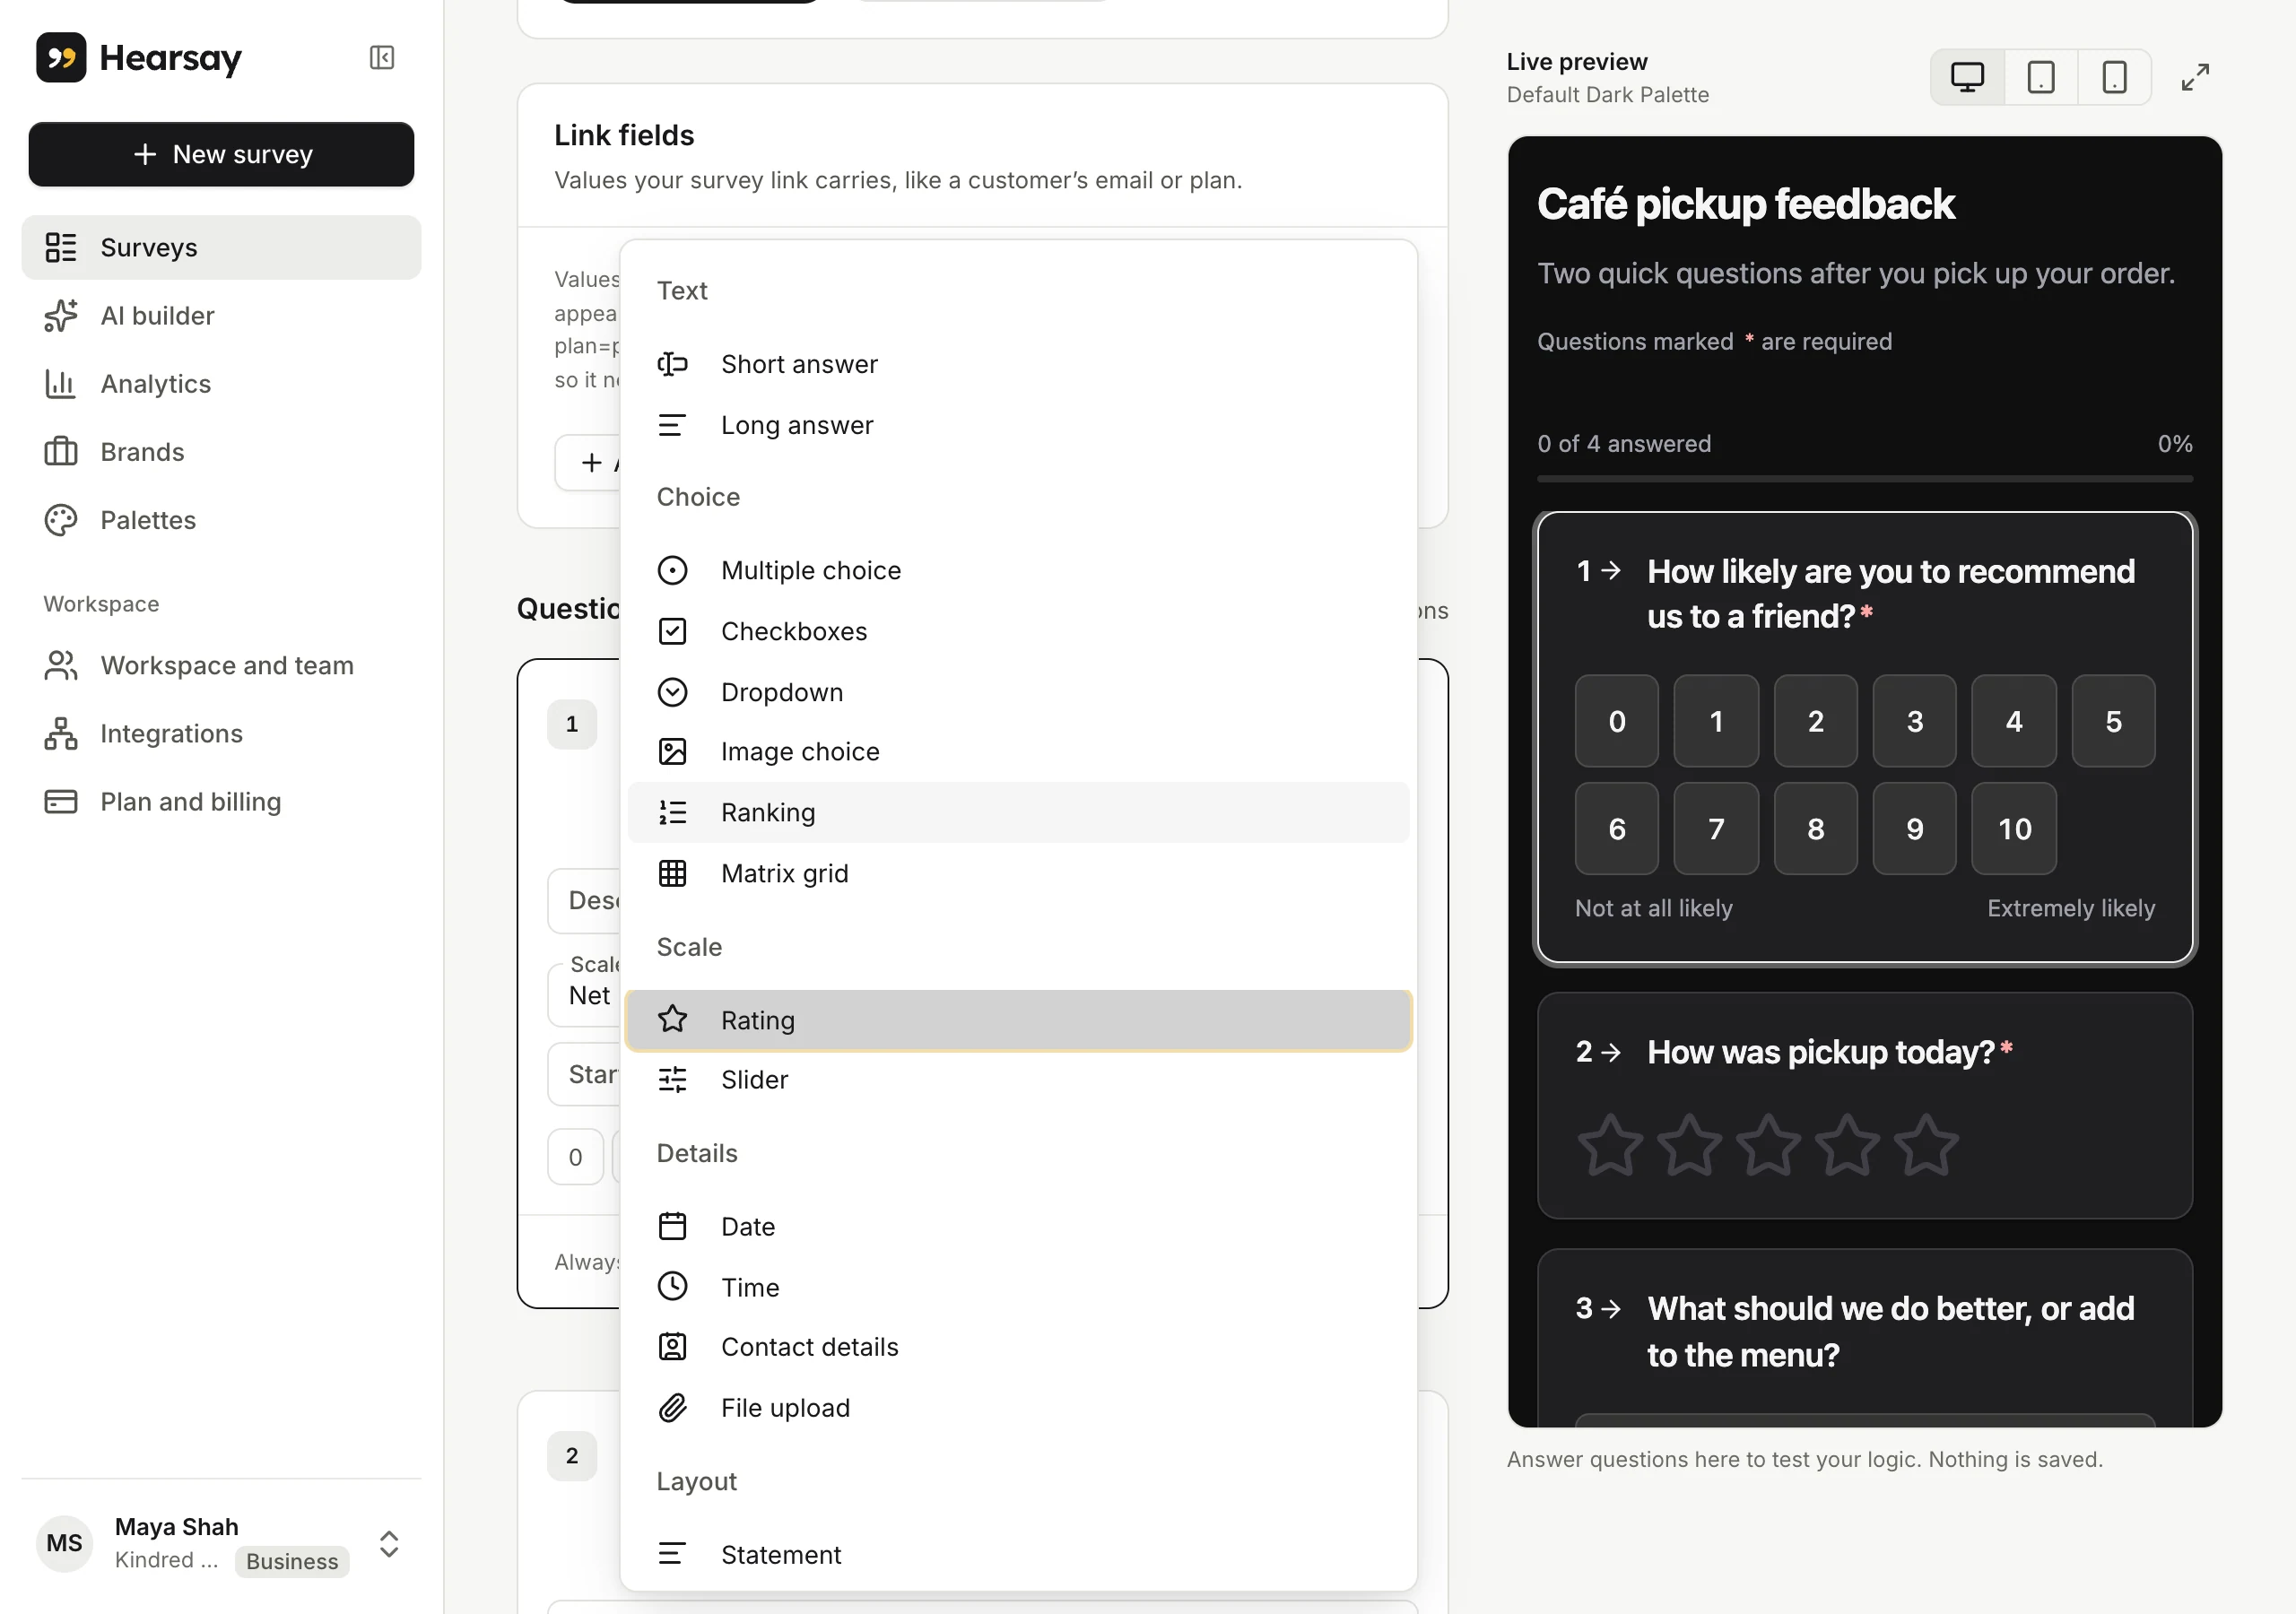Expand the live preview to fullscreen
Screen dimensions: 2296x1614
click(2195, 77)
